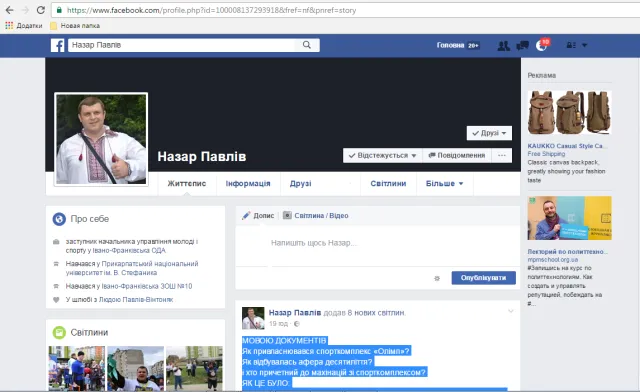Click the Назар Павлів profile name heading
The width and height of the screenshot is (640, 392).
[x=202, y=157]
